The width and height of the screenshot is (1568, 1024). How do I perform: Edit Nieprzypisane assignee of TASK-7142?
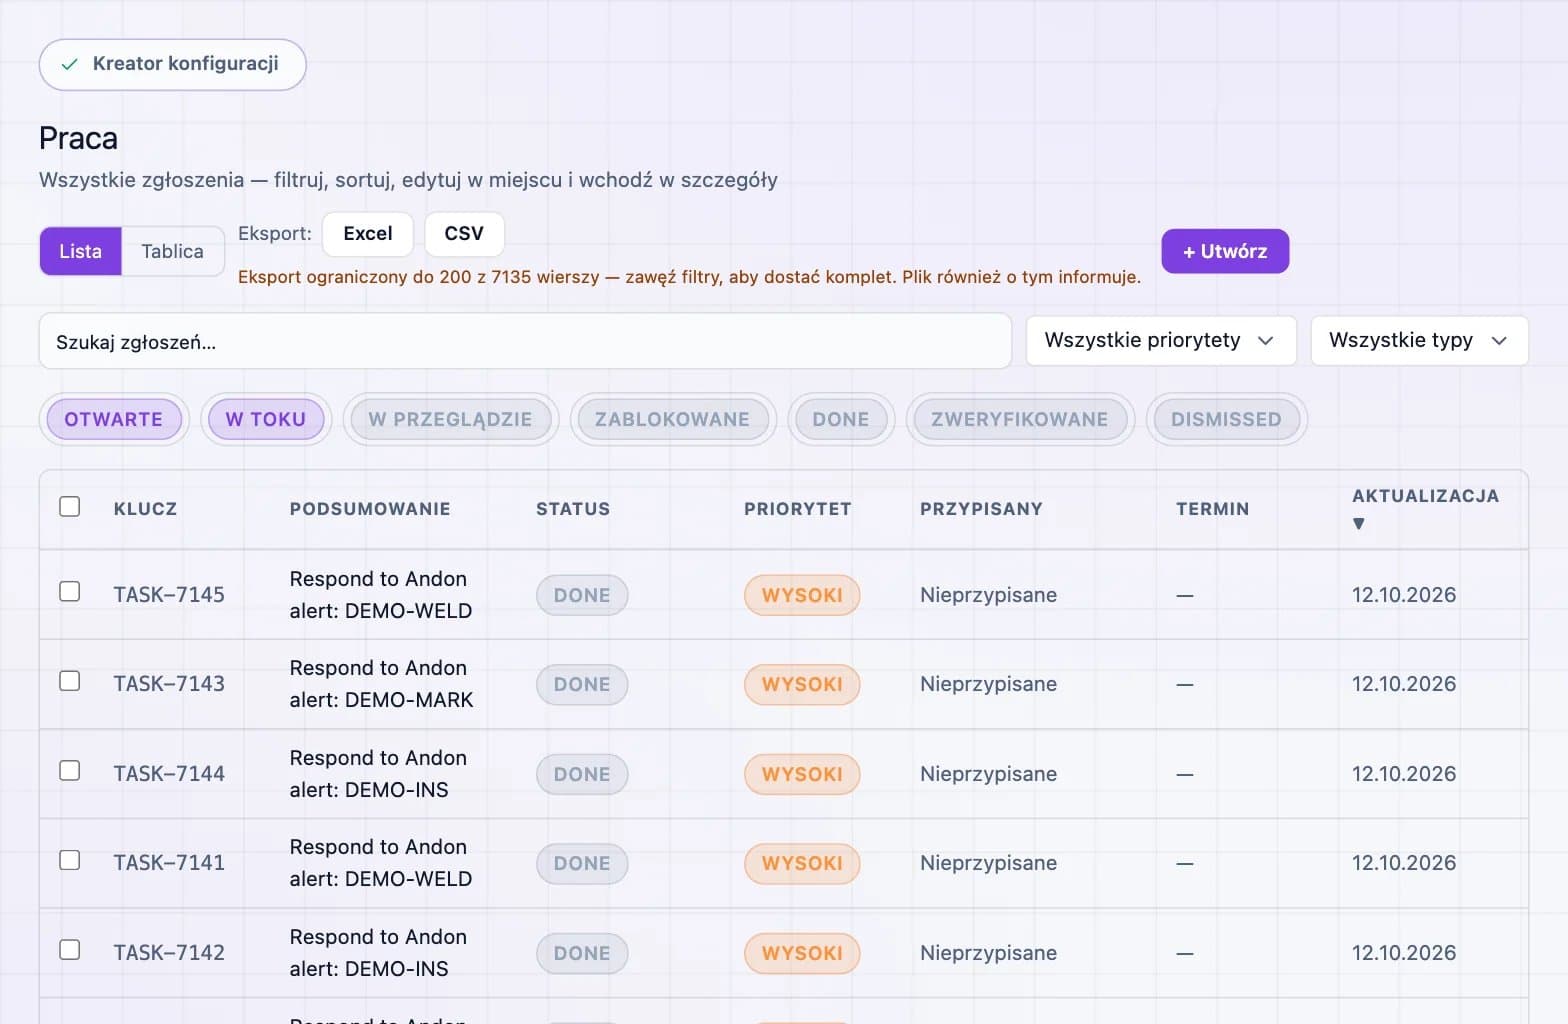988,953
